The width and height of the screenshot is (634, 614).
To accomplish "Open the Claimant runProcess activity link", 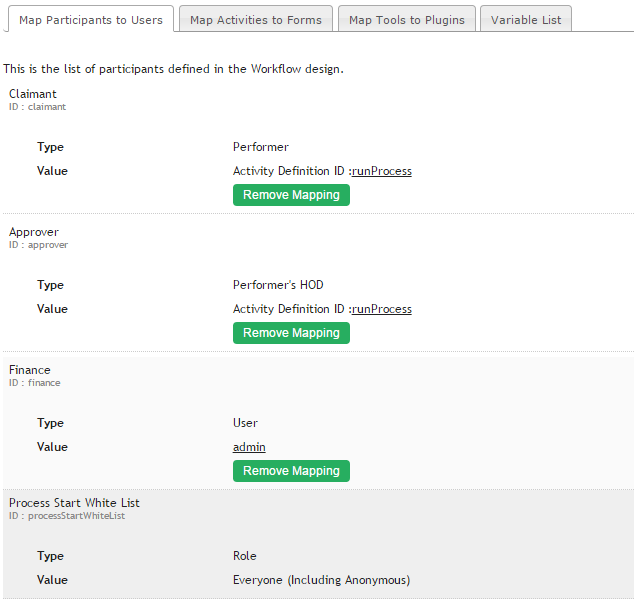I will 382,171.
